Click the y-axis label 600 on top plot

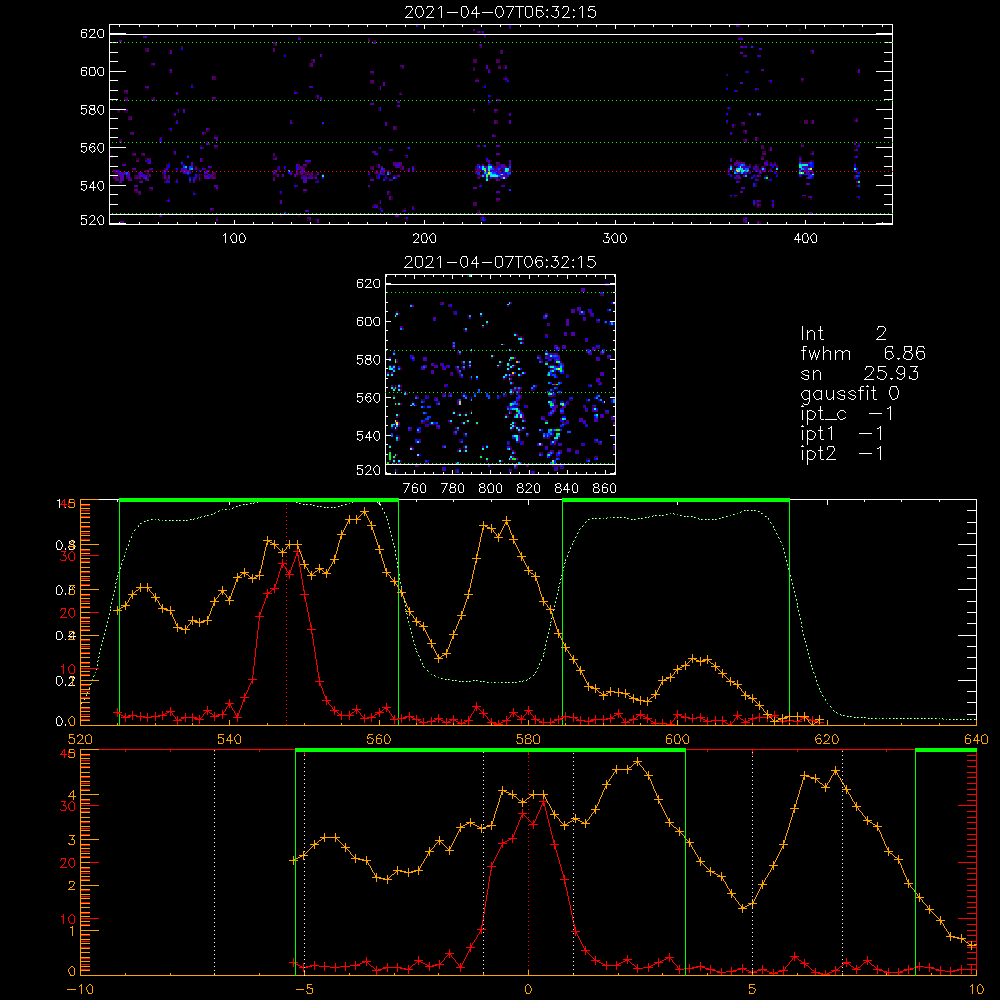pyautogui.click(x=92, y=71)
